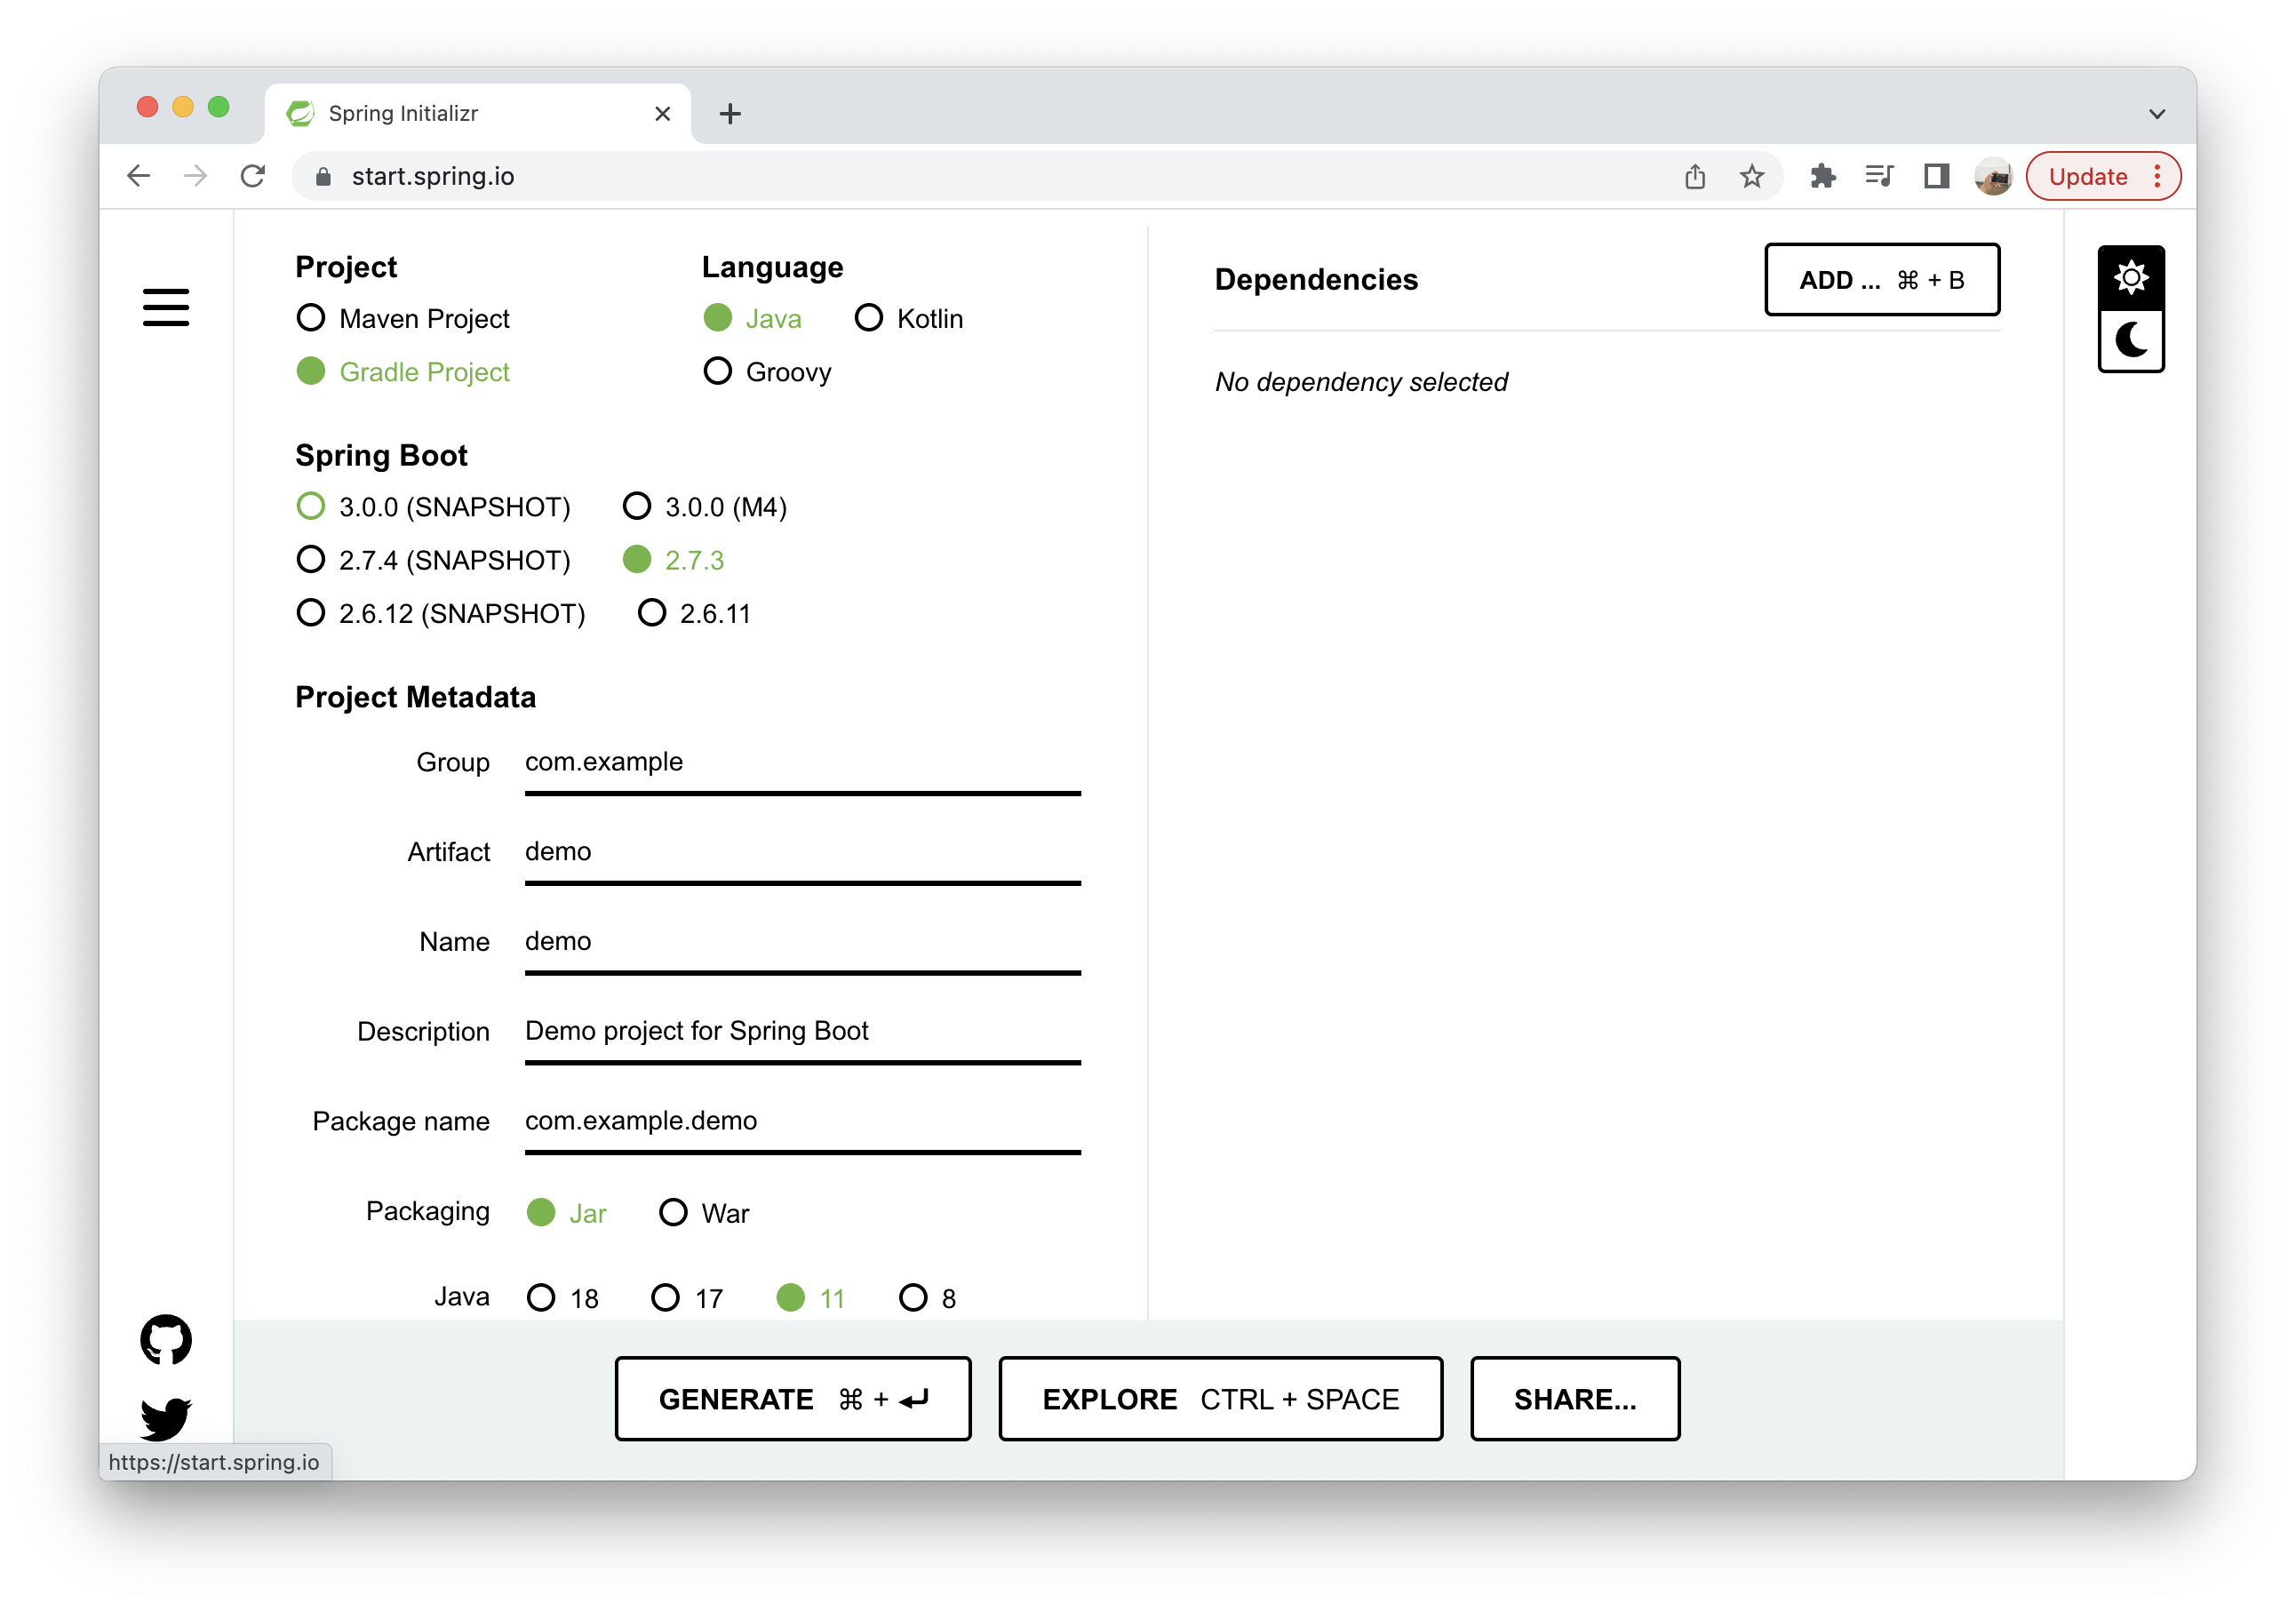Switch to light theme via the sun icon
The width and height of the screenshot is (2296, 1612).
pos(2131,277)
